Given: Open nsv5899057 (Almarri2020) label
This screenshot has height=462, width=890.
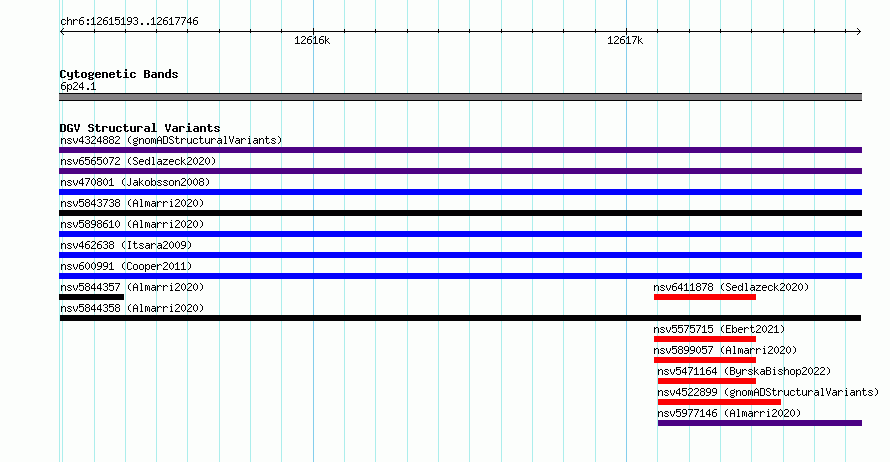Looking at the screenshot, I should pyautogui.click(x=725, y=350).
